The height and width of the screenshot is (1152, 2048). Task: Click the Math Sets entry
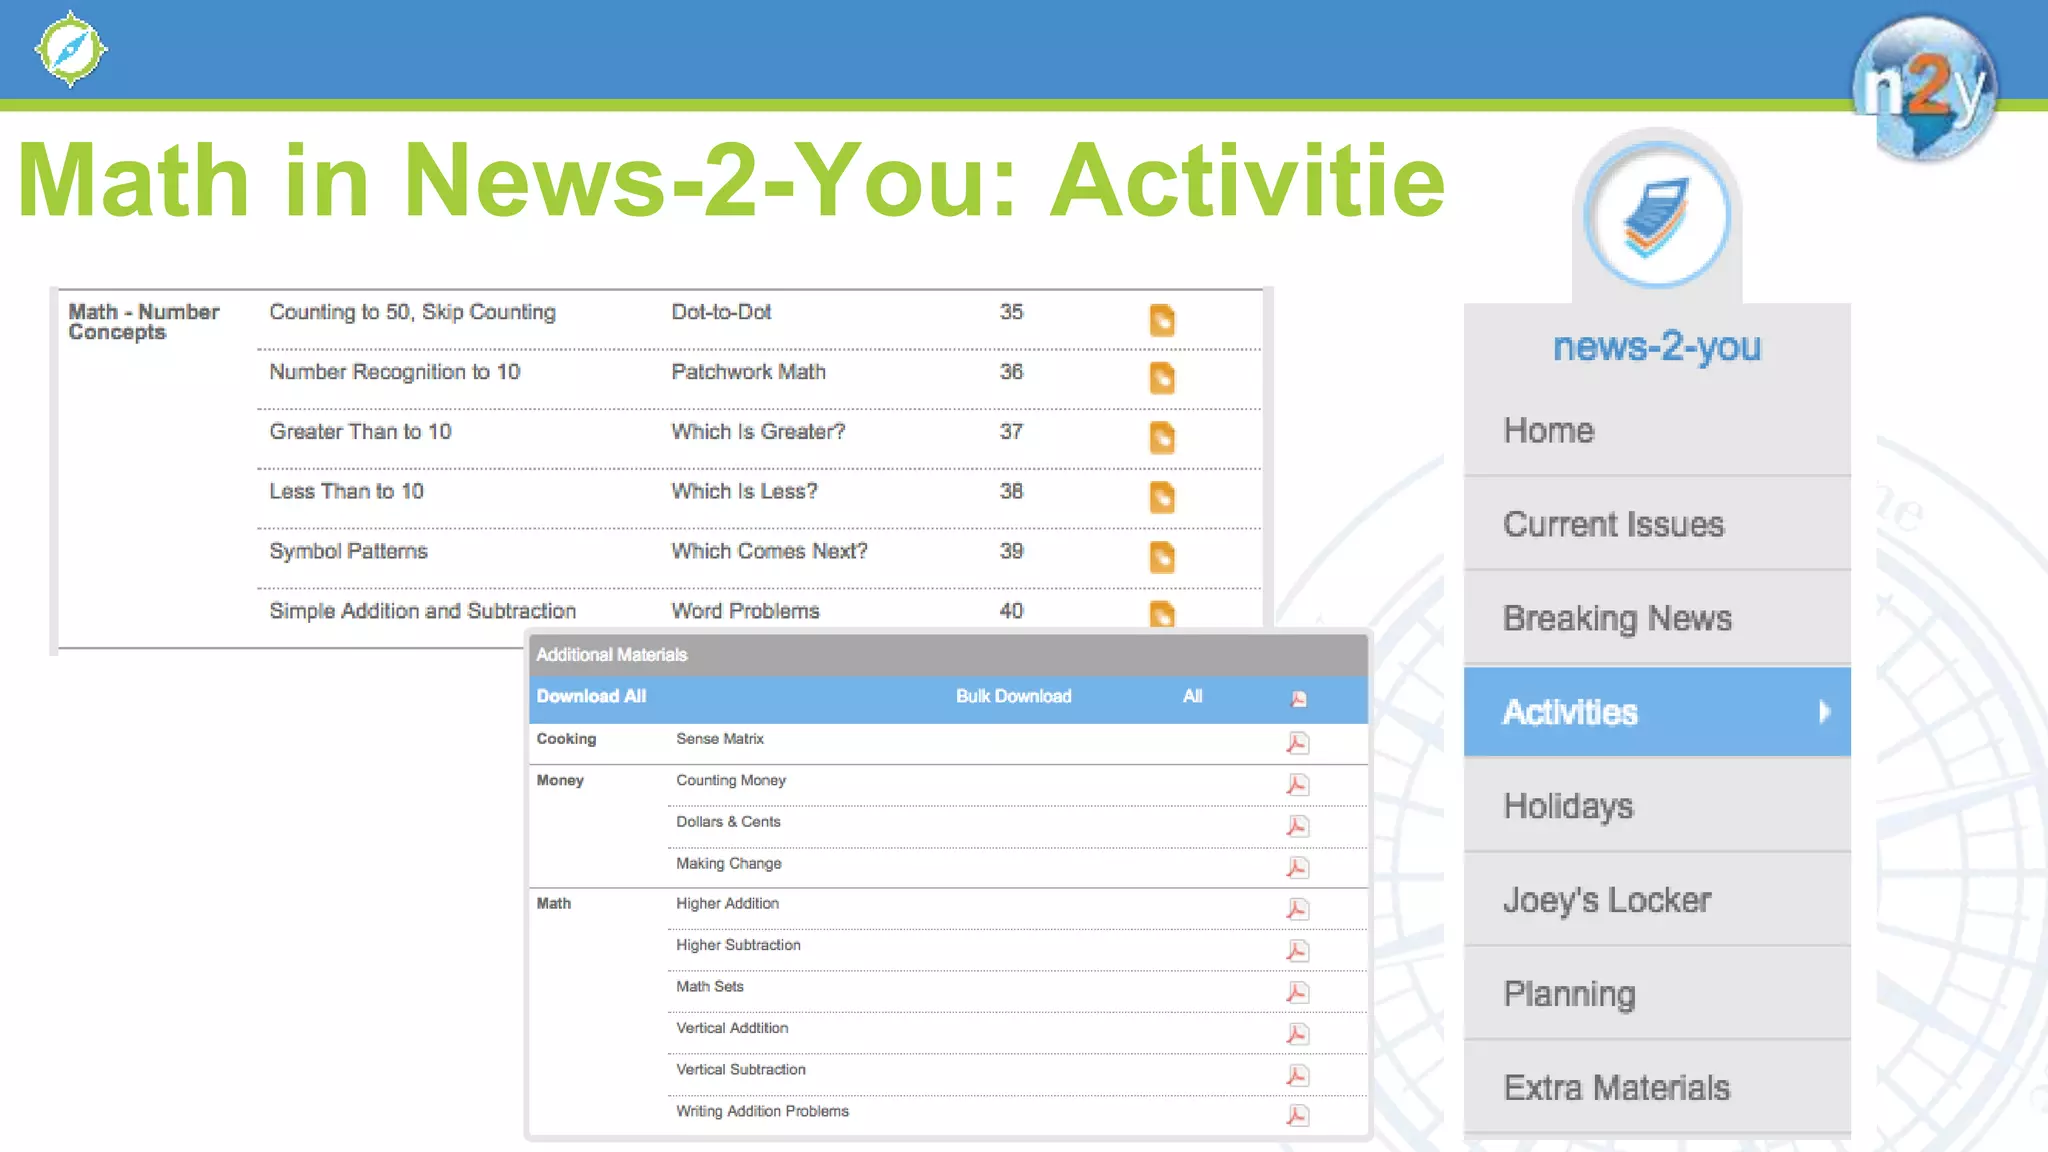(710, 986)
